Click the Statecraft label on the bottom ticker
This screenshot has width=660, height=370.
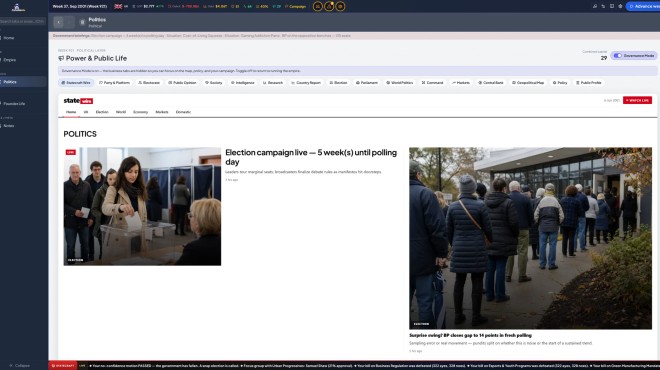tap(63, 366)
